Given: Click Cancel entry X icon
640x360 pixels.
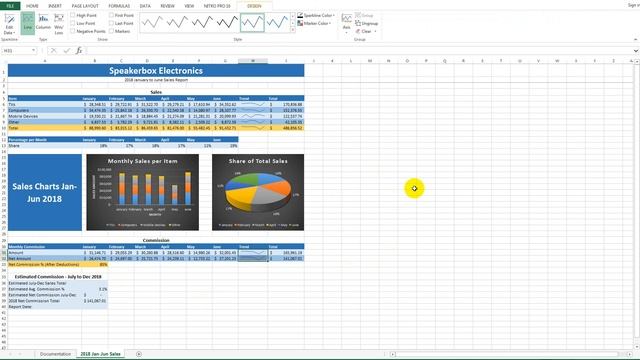Looking at the screenshot, I should pos(53,51).
